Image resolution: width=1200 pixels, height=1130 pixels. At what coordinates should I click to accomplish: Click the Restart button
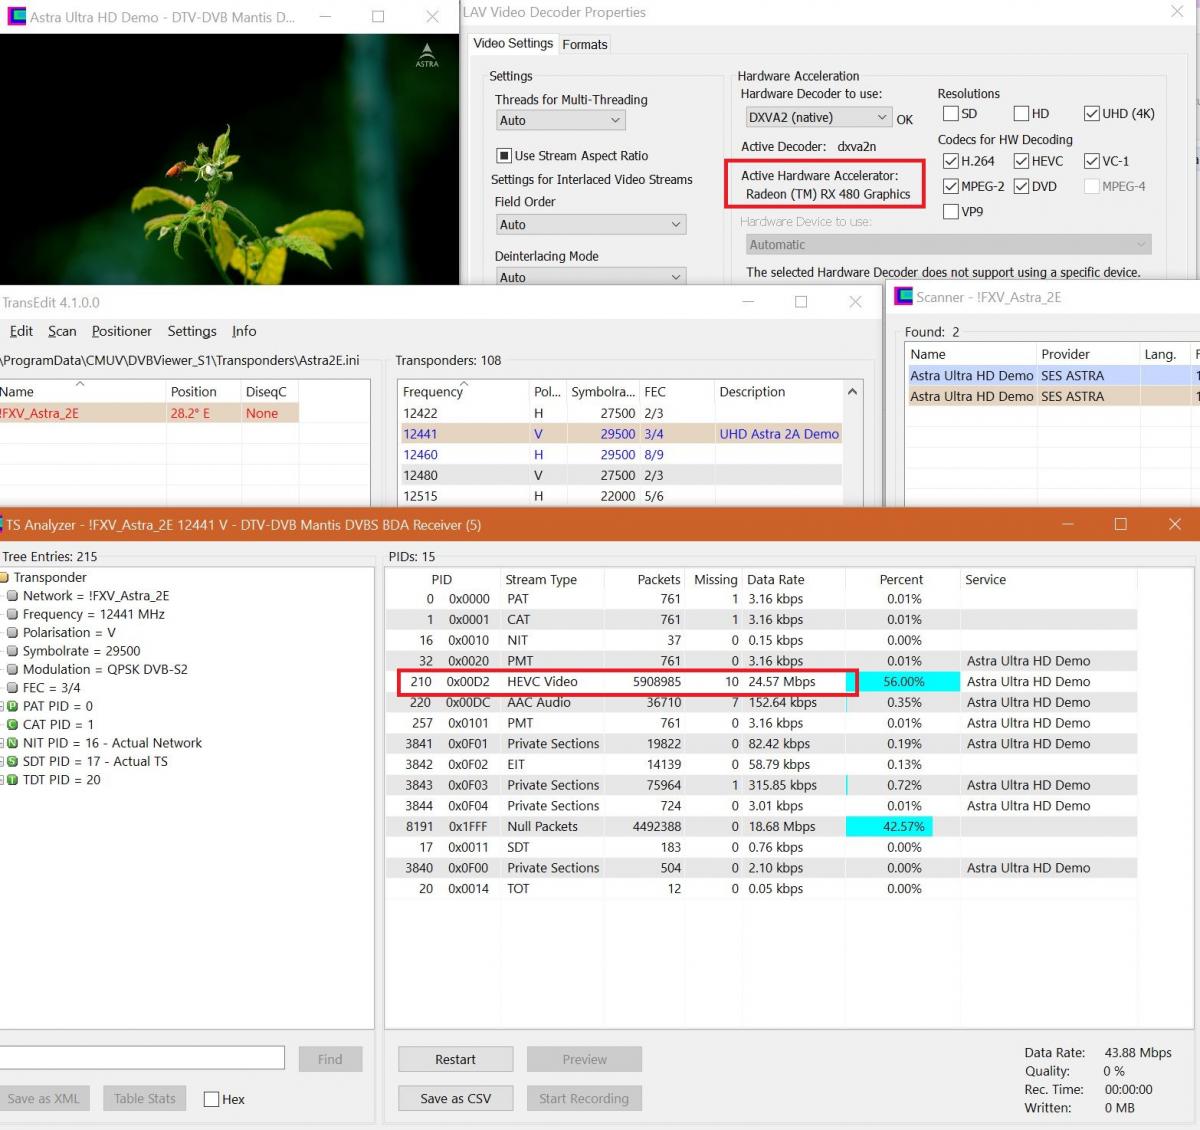(x=455, y=1059)
